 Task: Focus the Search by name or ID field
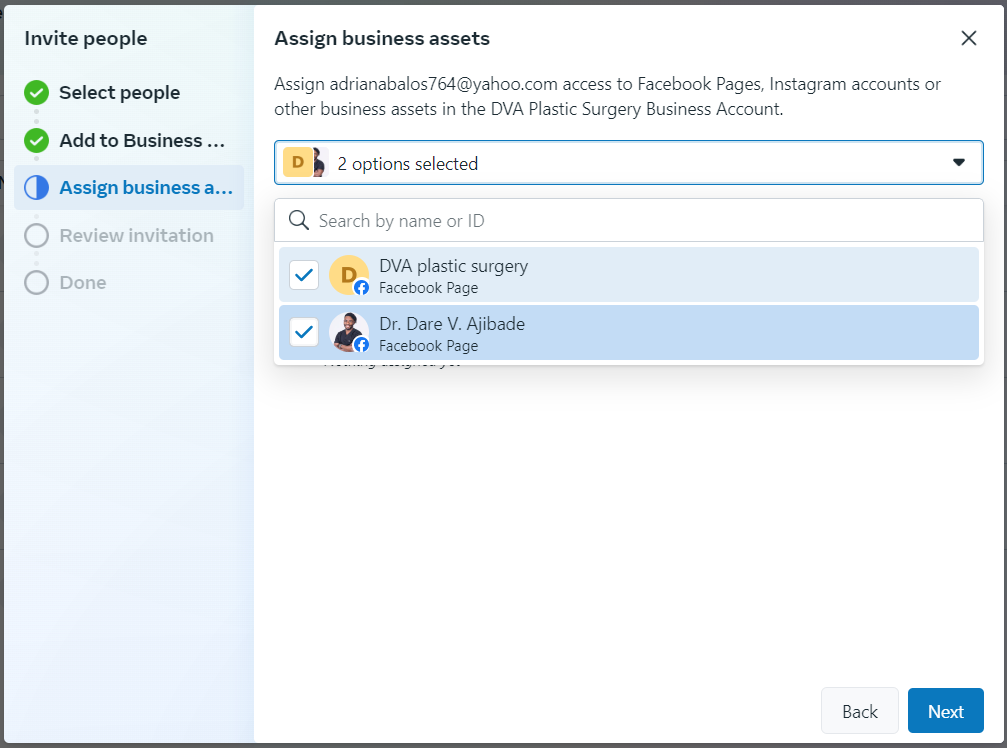629,220
